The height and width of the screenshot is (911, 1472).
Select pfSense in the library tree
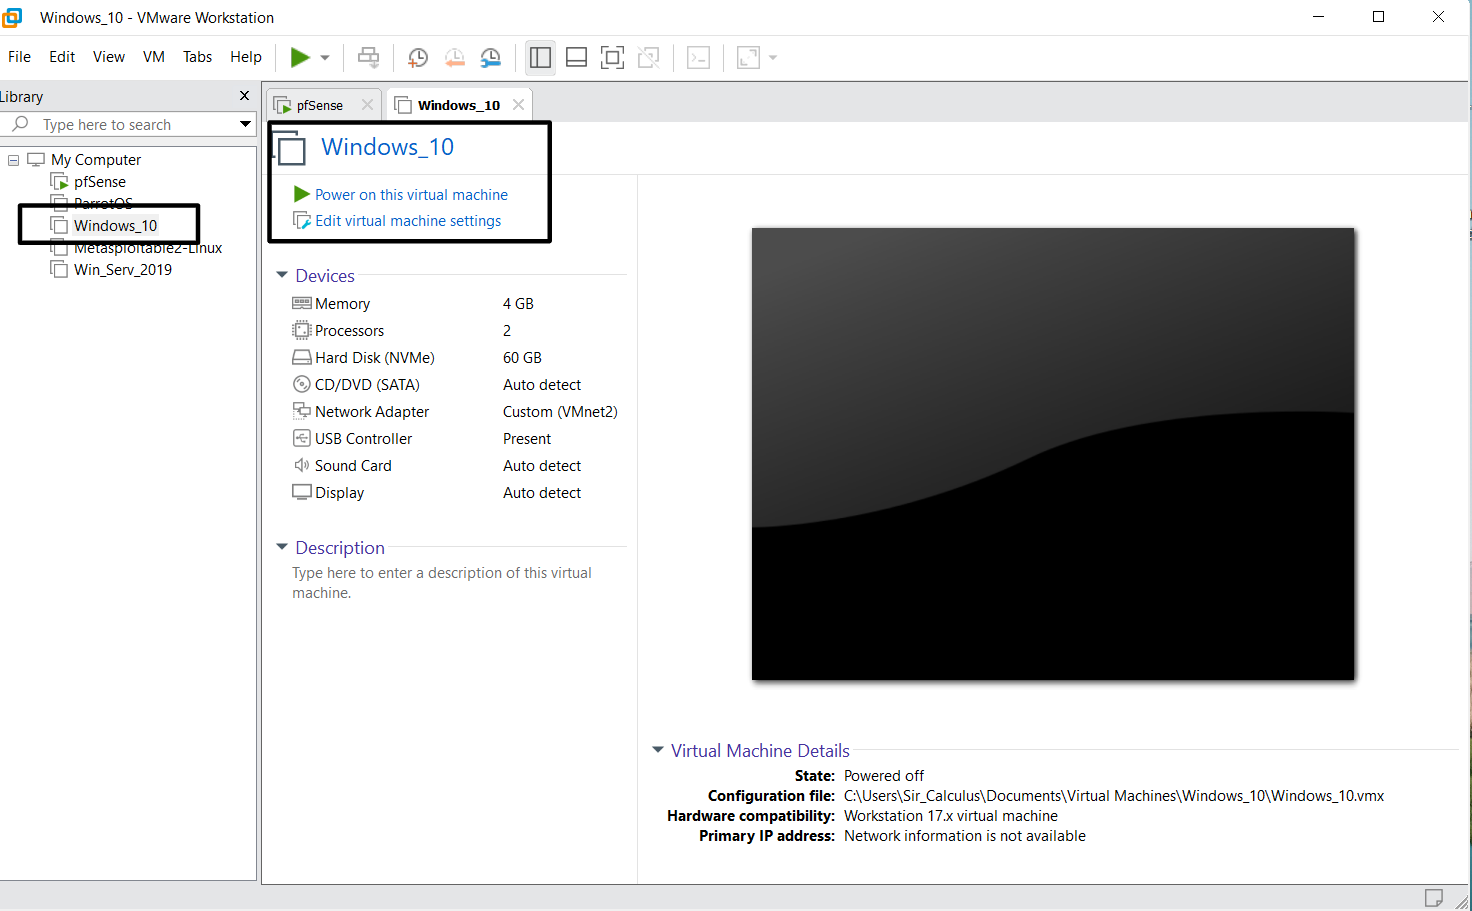[x=100, y=182]
